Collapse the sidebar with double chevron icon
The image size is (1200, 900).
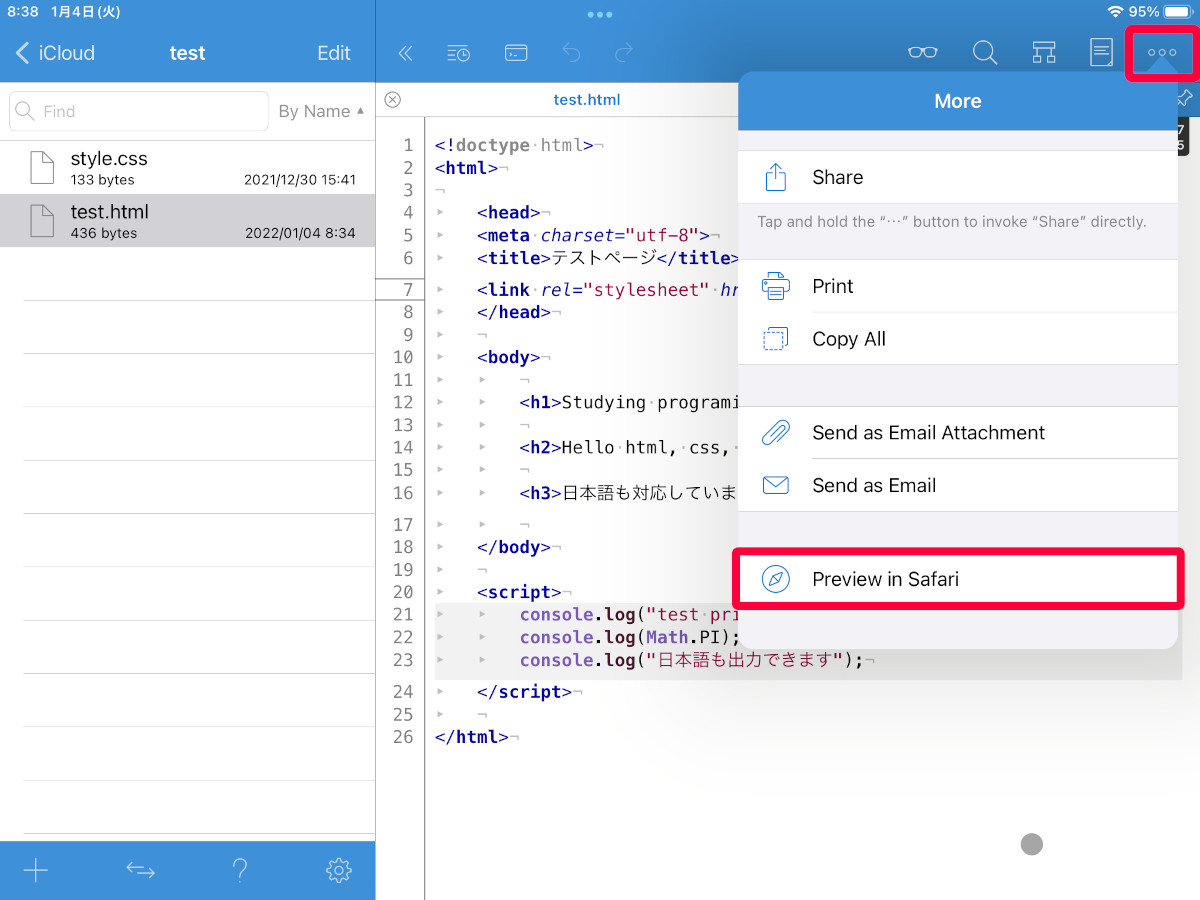pyautogui.click(x=405, y=53)
